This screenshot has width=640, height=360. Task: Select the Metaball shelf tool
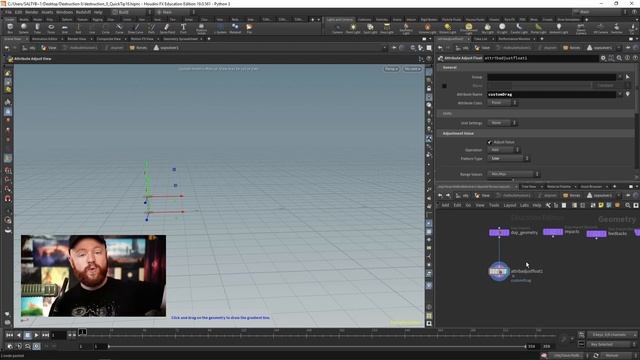(x=235, y=28)
